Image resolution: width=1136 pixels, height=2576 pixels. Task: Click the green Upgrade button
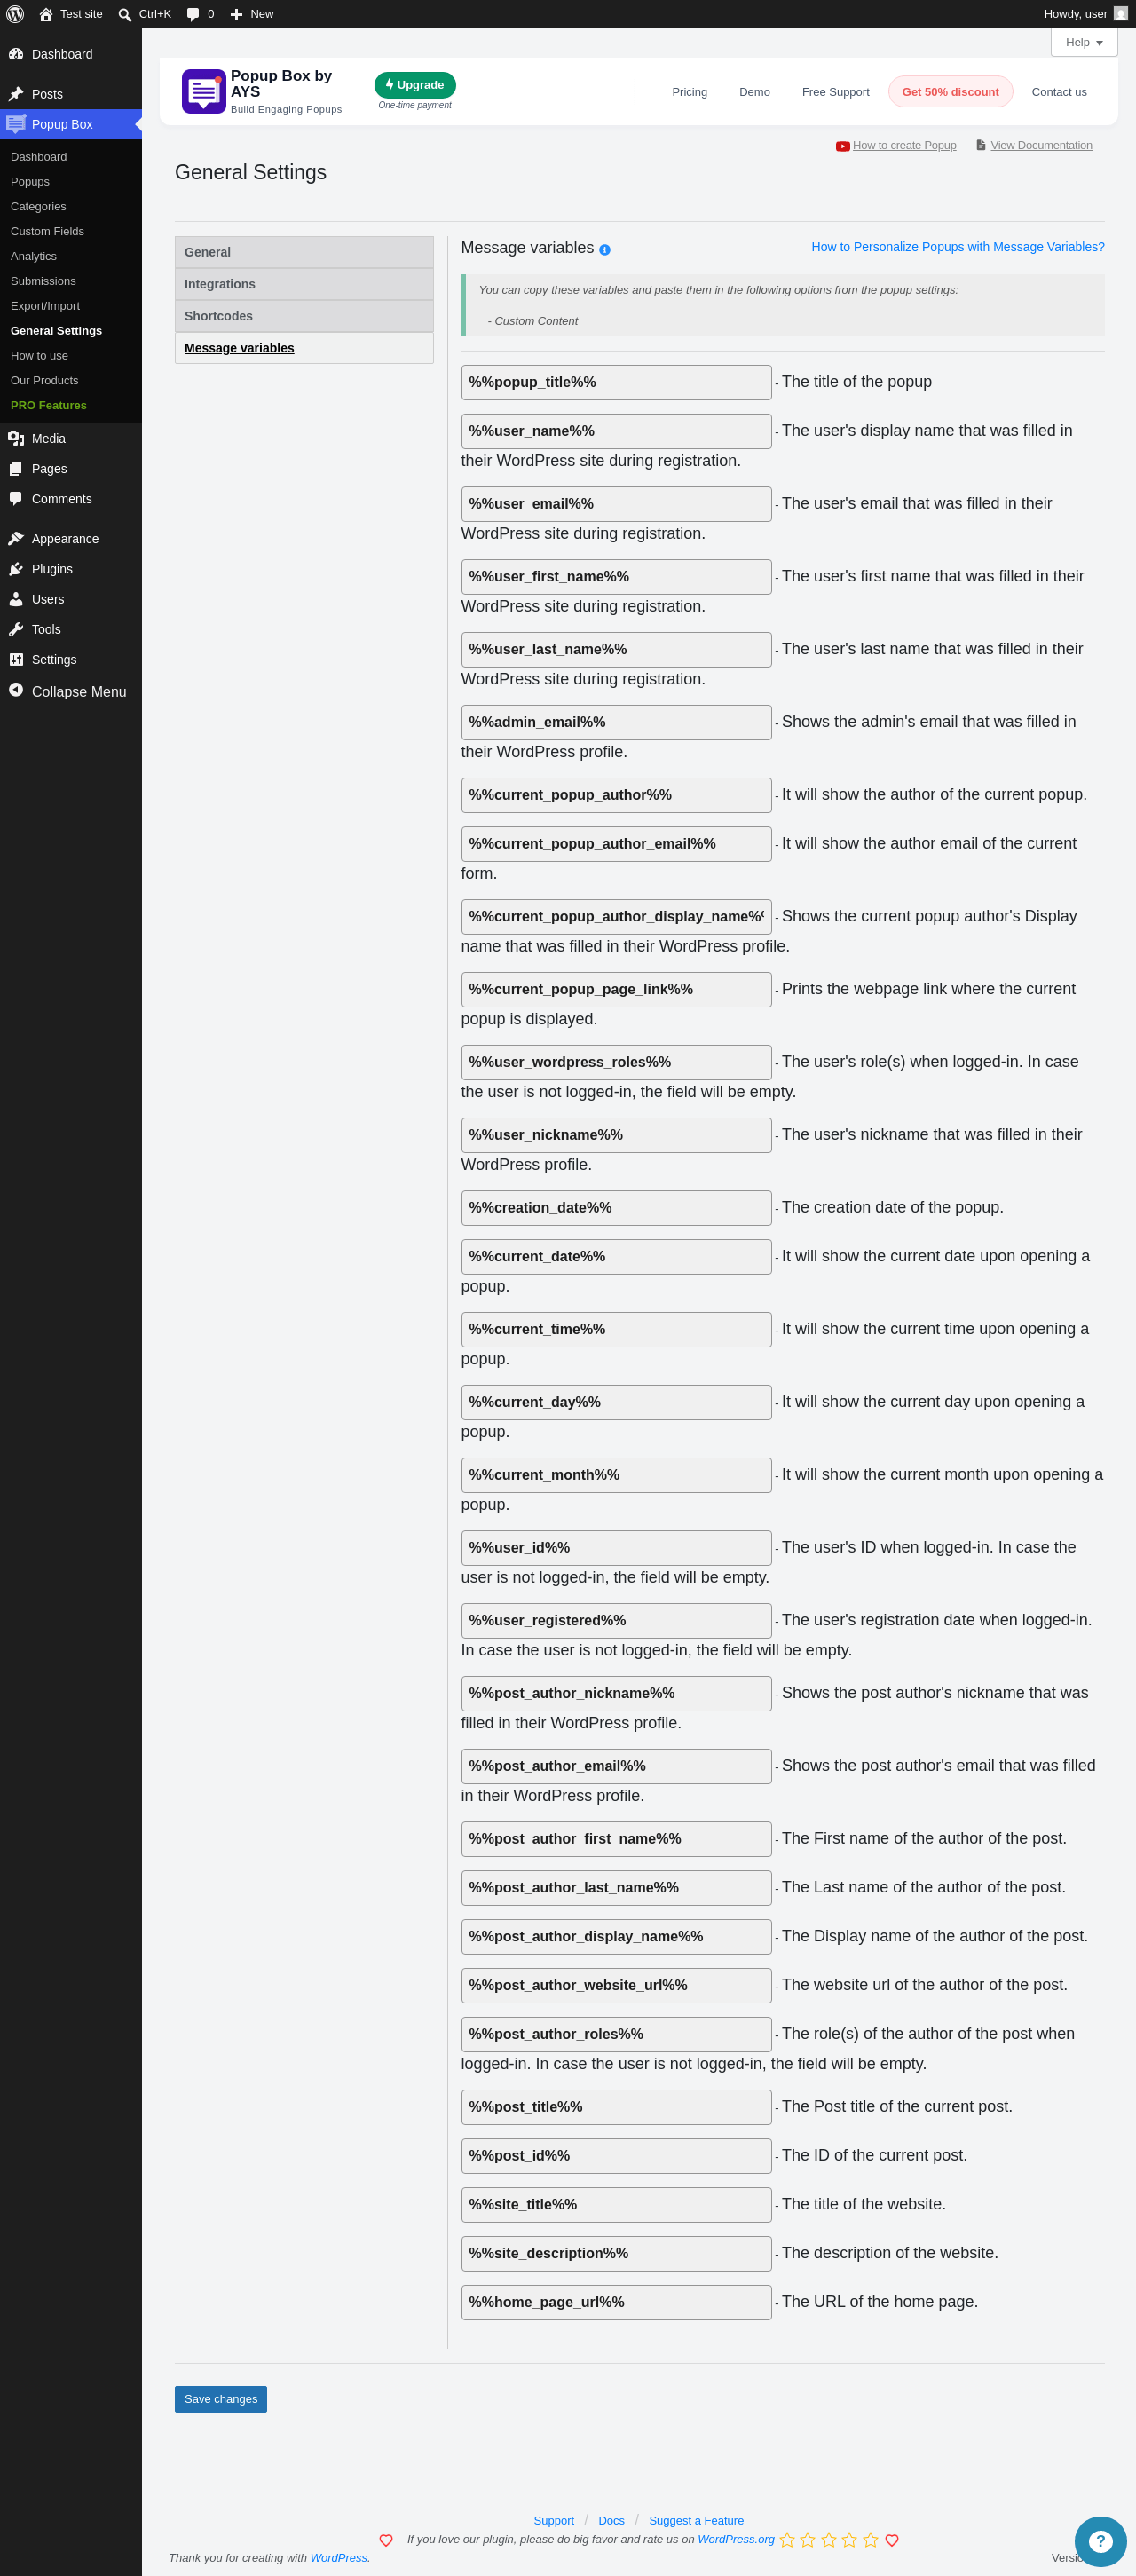(x=415, y=85)
